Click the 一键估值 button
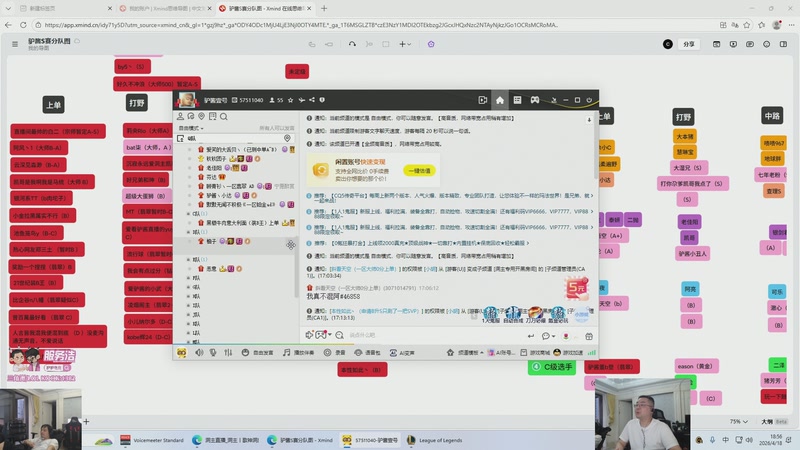Viewport: 800px width, 450px height. 419,171
